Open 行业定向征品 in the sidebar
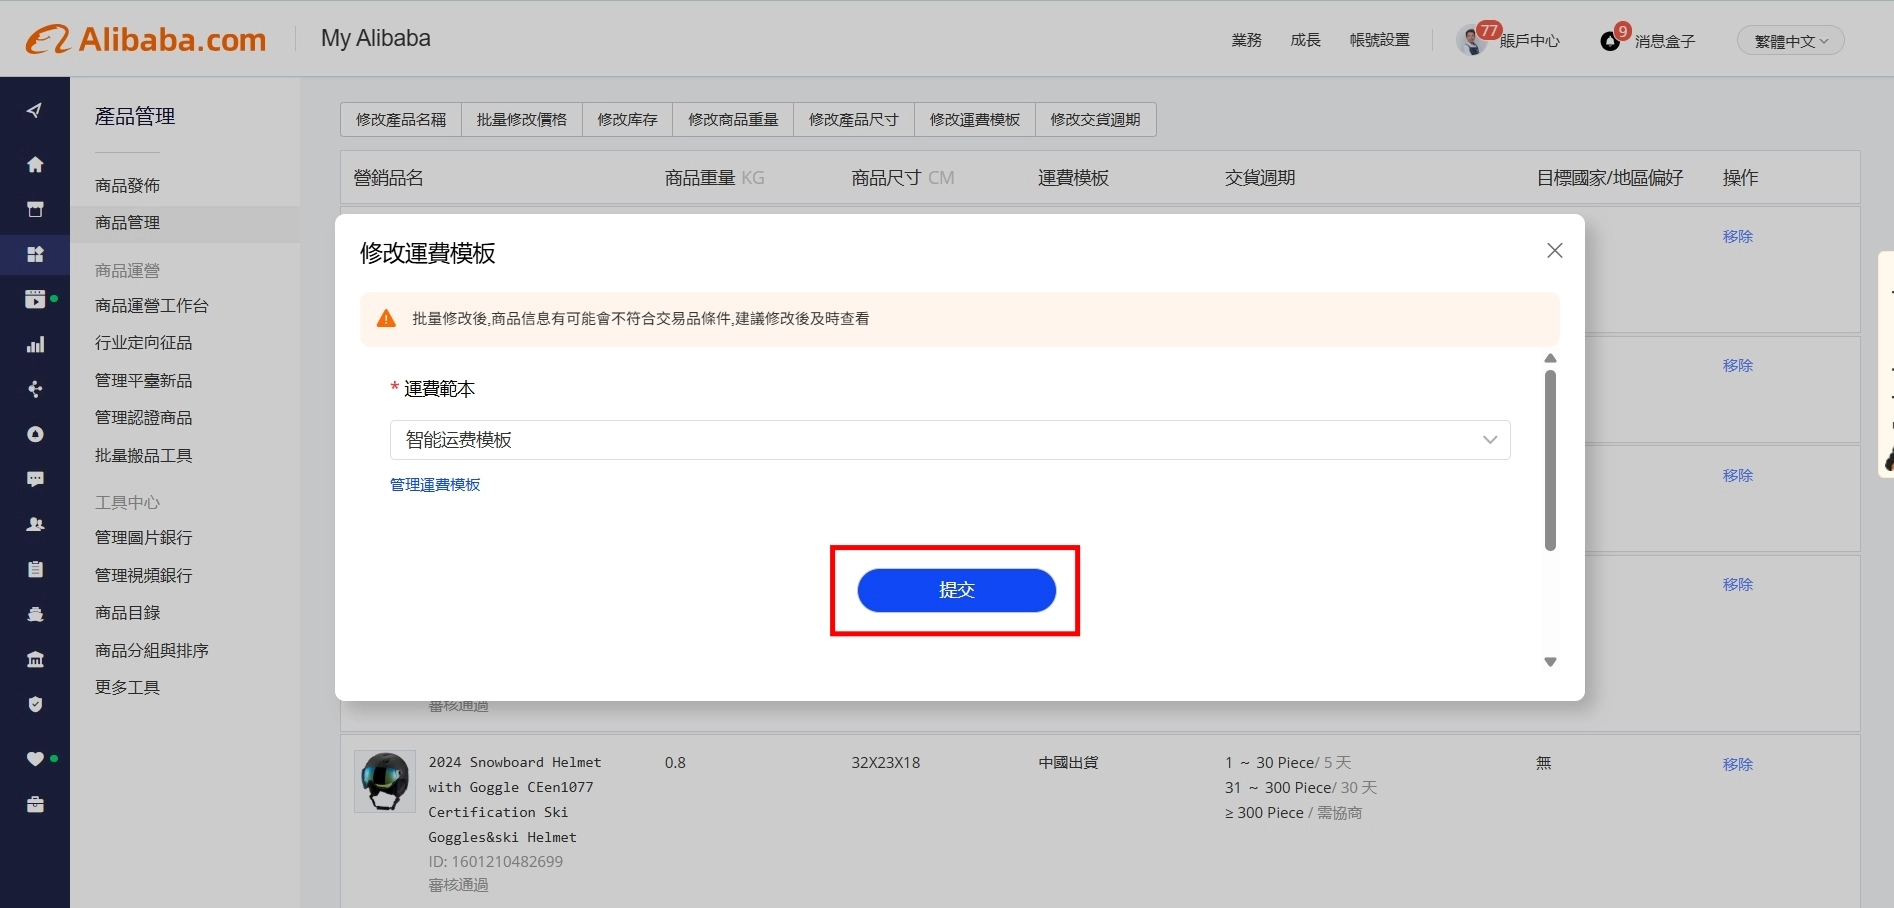Viewport: 1894px width, 908px height. [143, 342]
